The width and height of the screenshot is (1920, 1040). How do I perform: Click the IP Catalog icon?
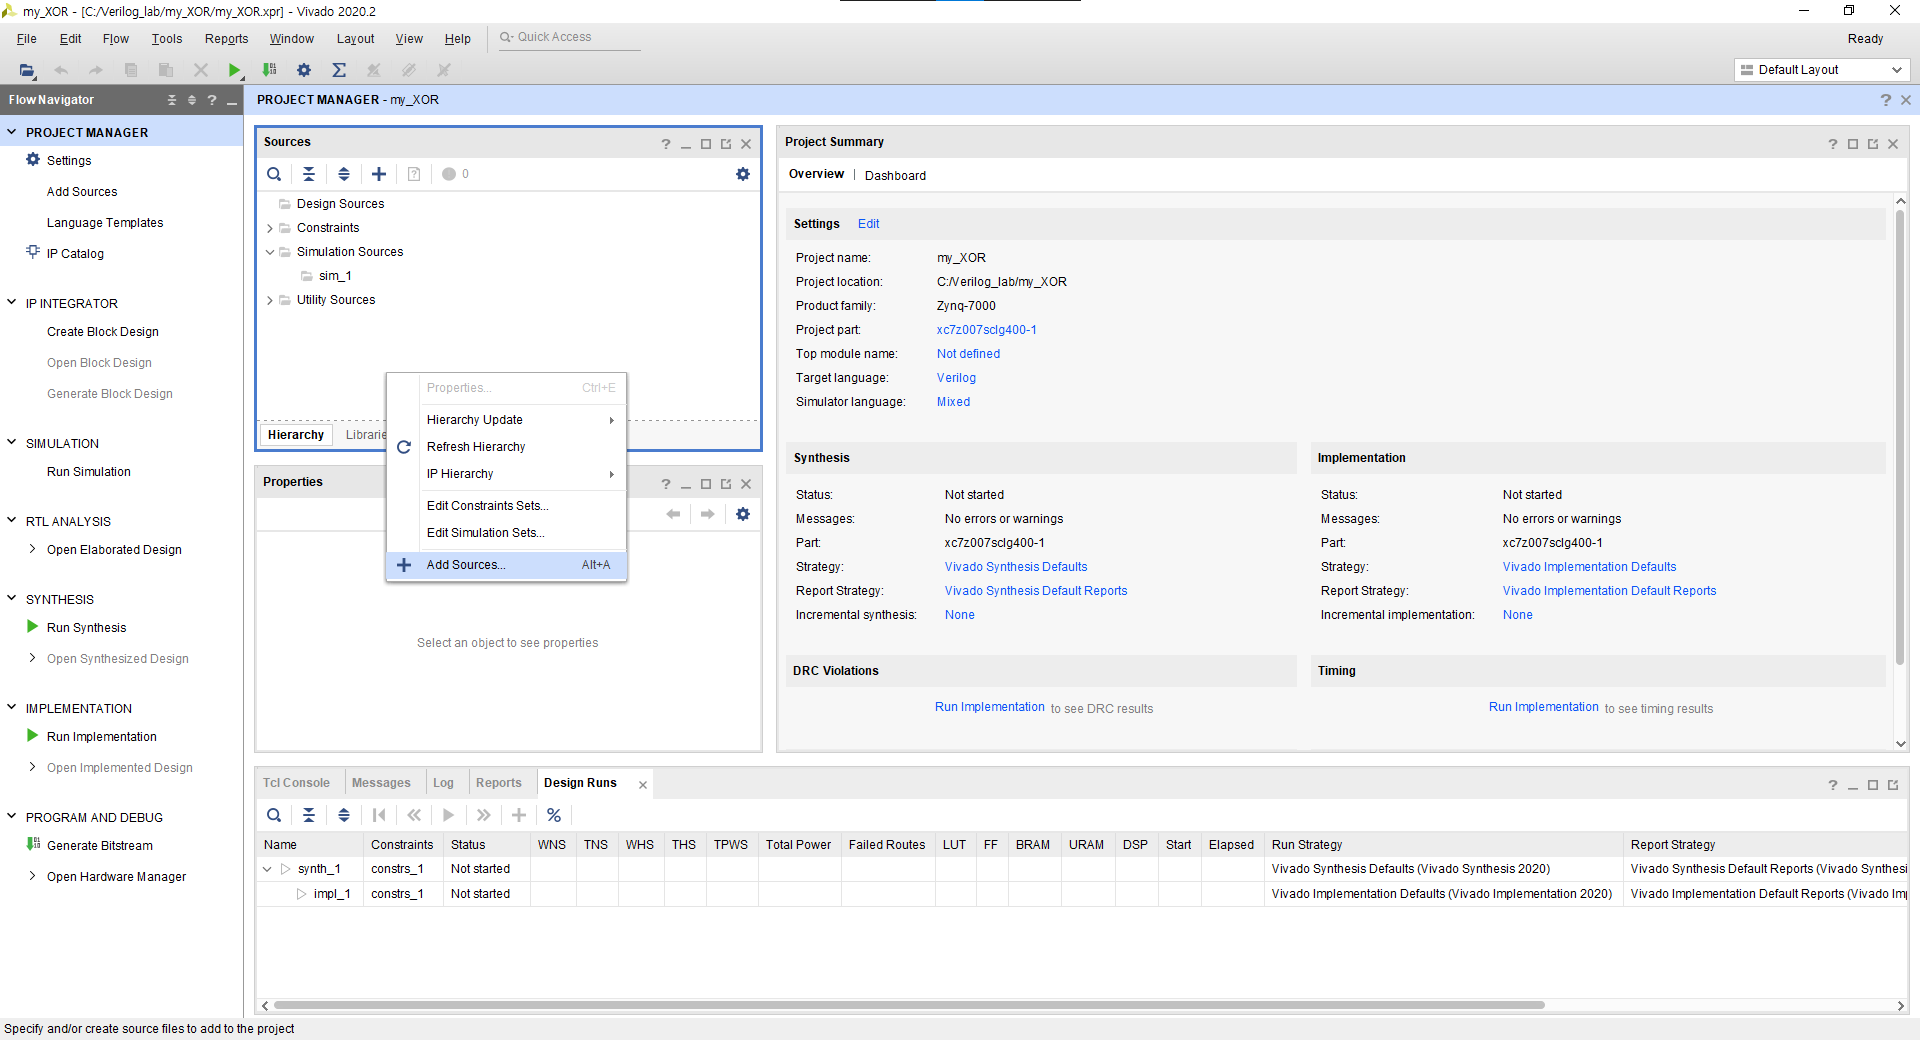(x=33, y=252)
